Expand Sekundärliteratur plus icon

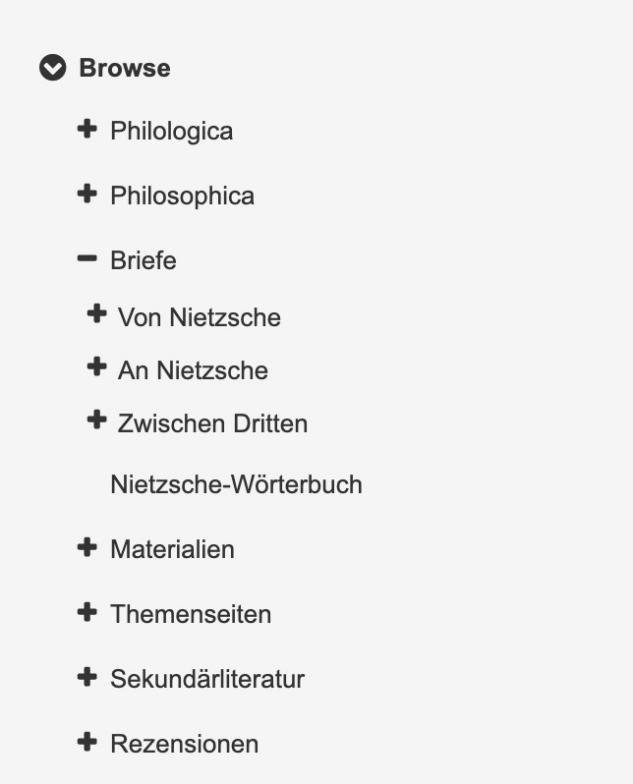pos(87,677)
